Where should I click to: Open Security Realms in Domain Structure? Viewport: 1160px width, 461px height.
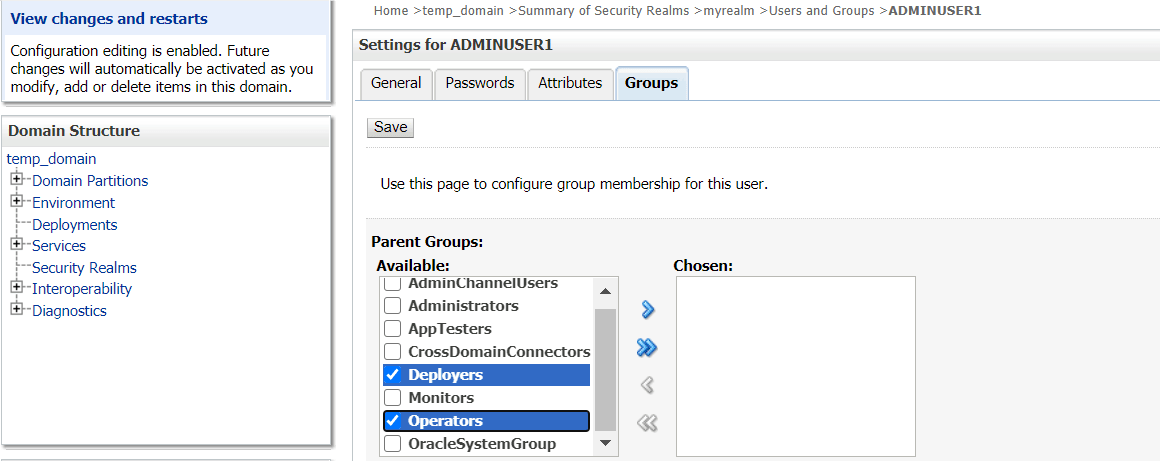click(x=84, y=268)
